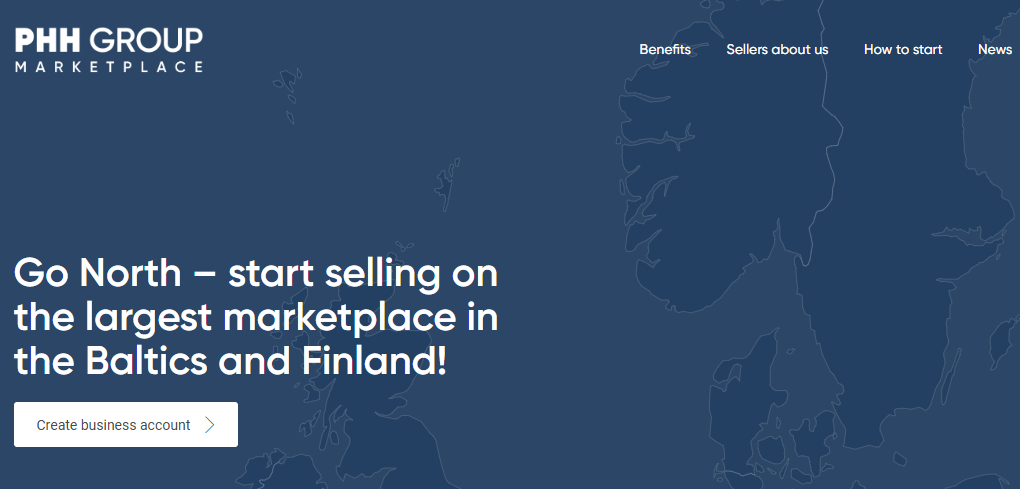Click the Shetland Islands outline on the map
This screenshot has width=1020, height=489.
click(448, 182)
